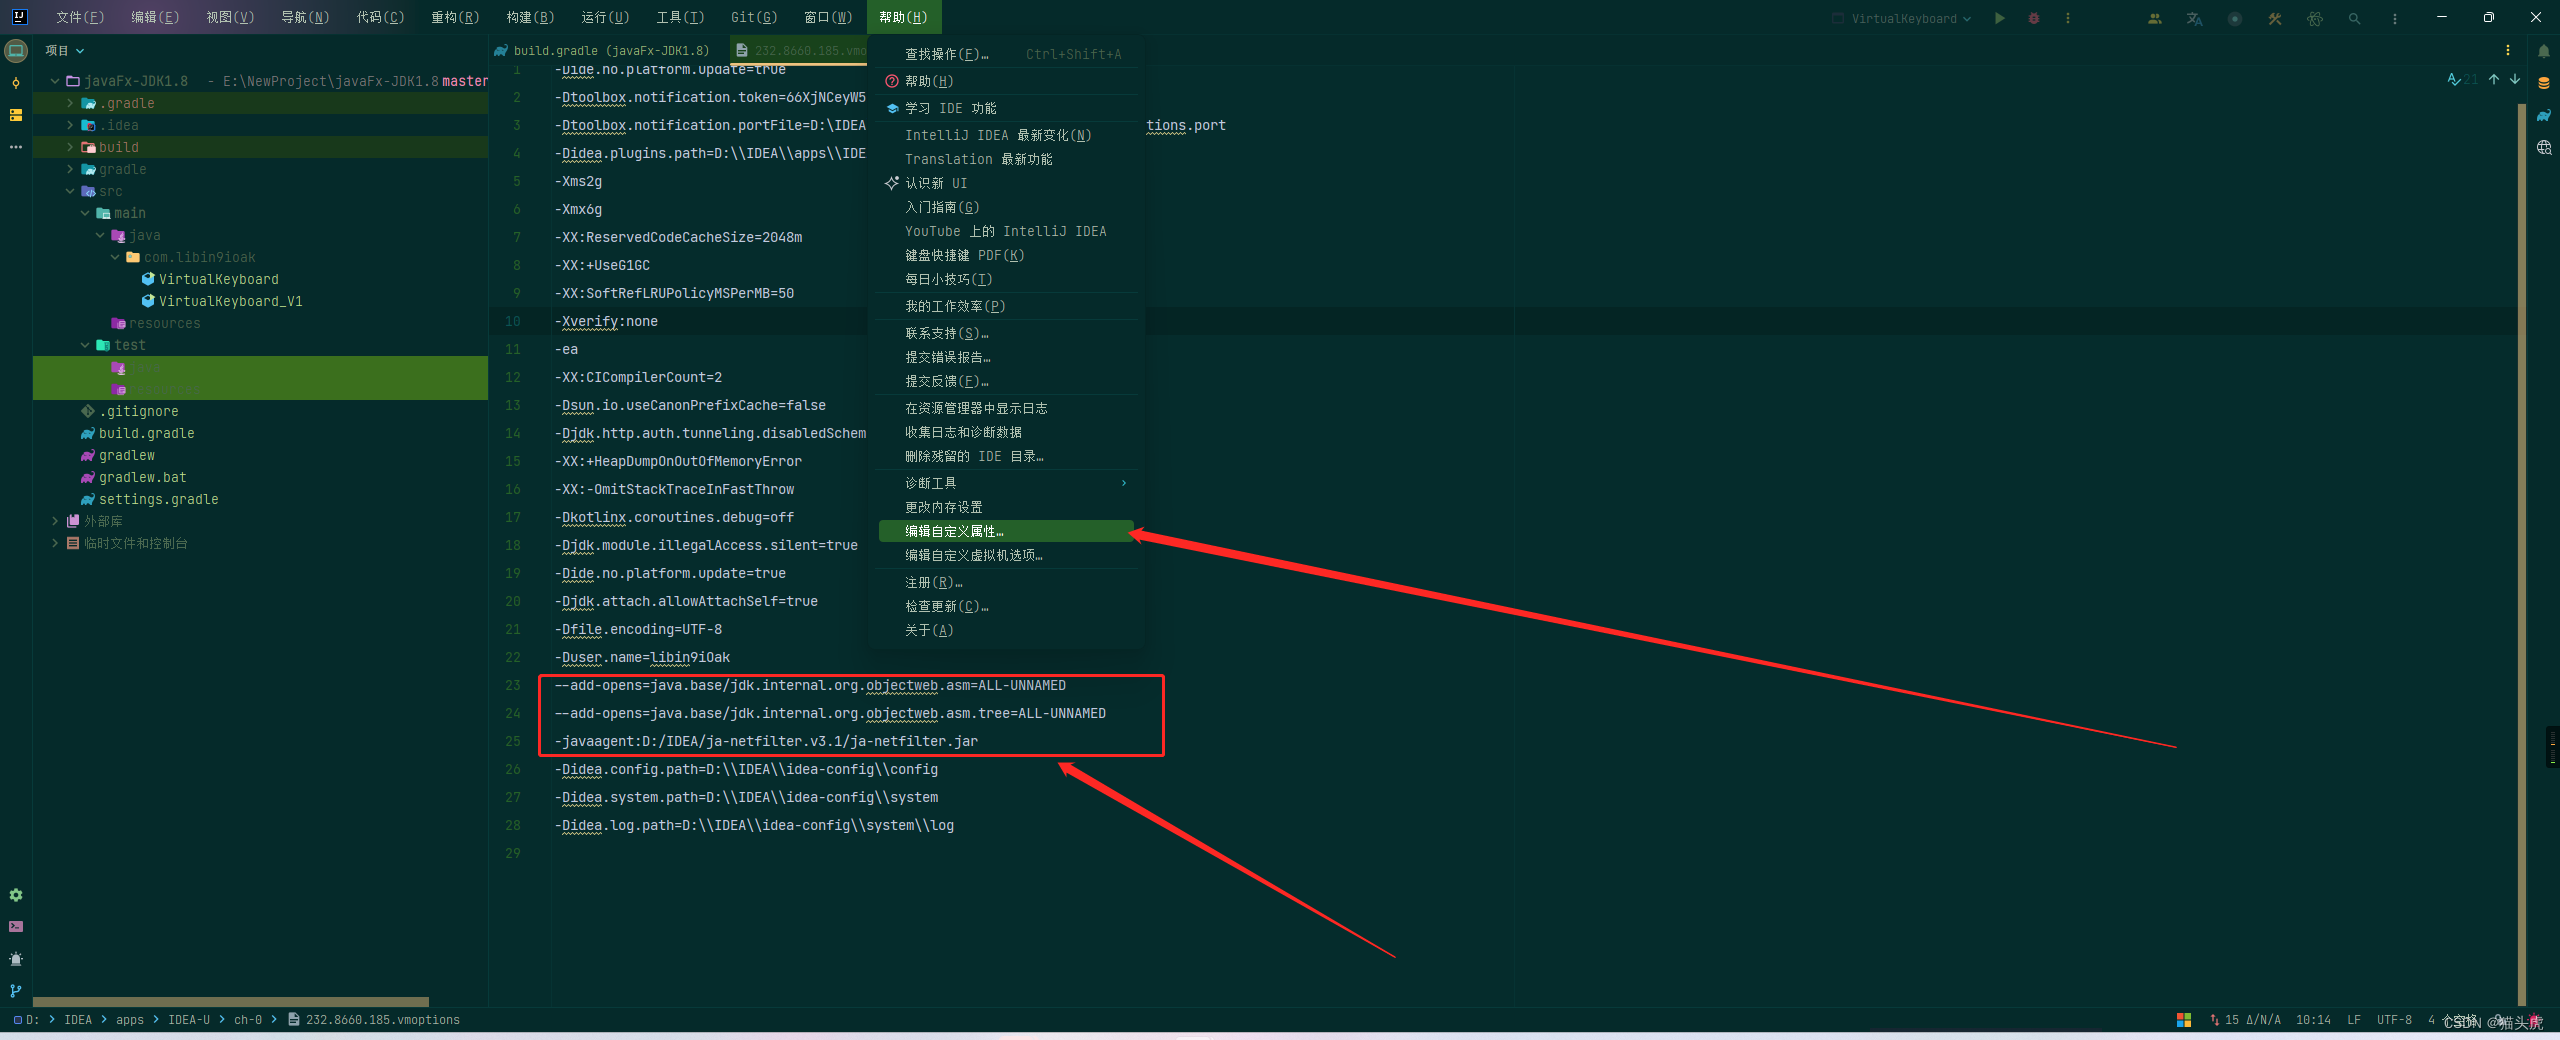
Task: Show more tool windows via ellipsis icon
Action: [16, 147]
